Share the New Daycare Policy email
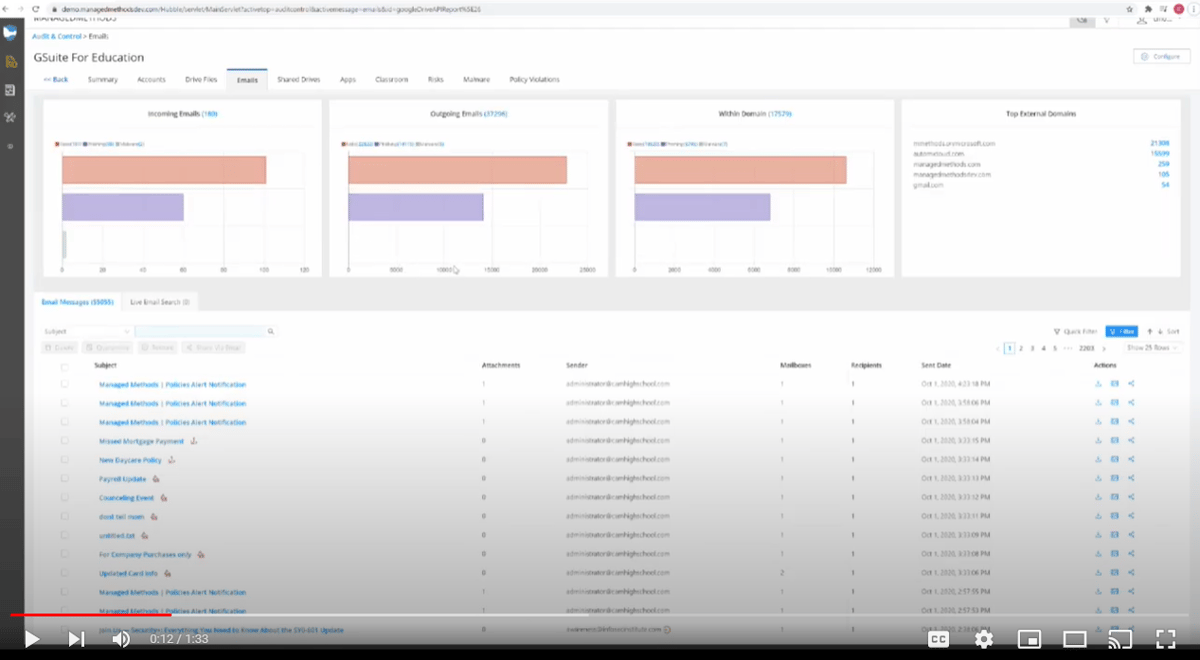Image resolution: width=1200 pixels, height=660 pixels. click(1131, 460)
